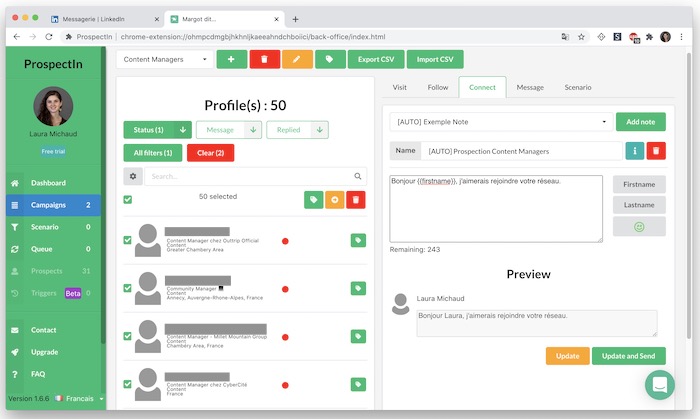The image size is (700, 419).
Task: Click the orange pencil edit button
Action: pos(297,59)
